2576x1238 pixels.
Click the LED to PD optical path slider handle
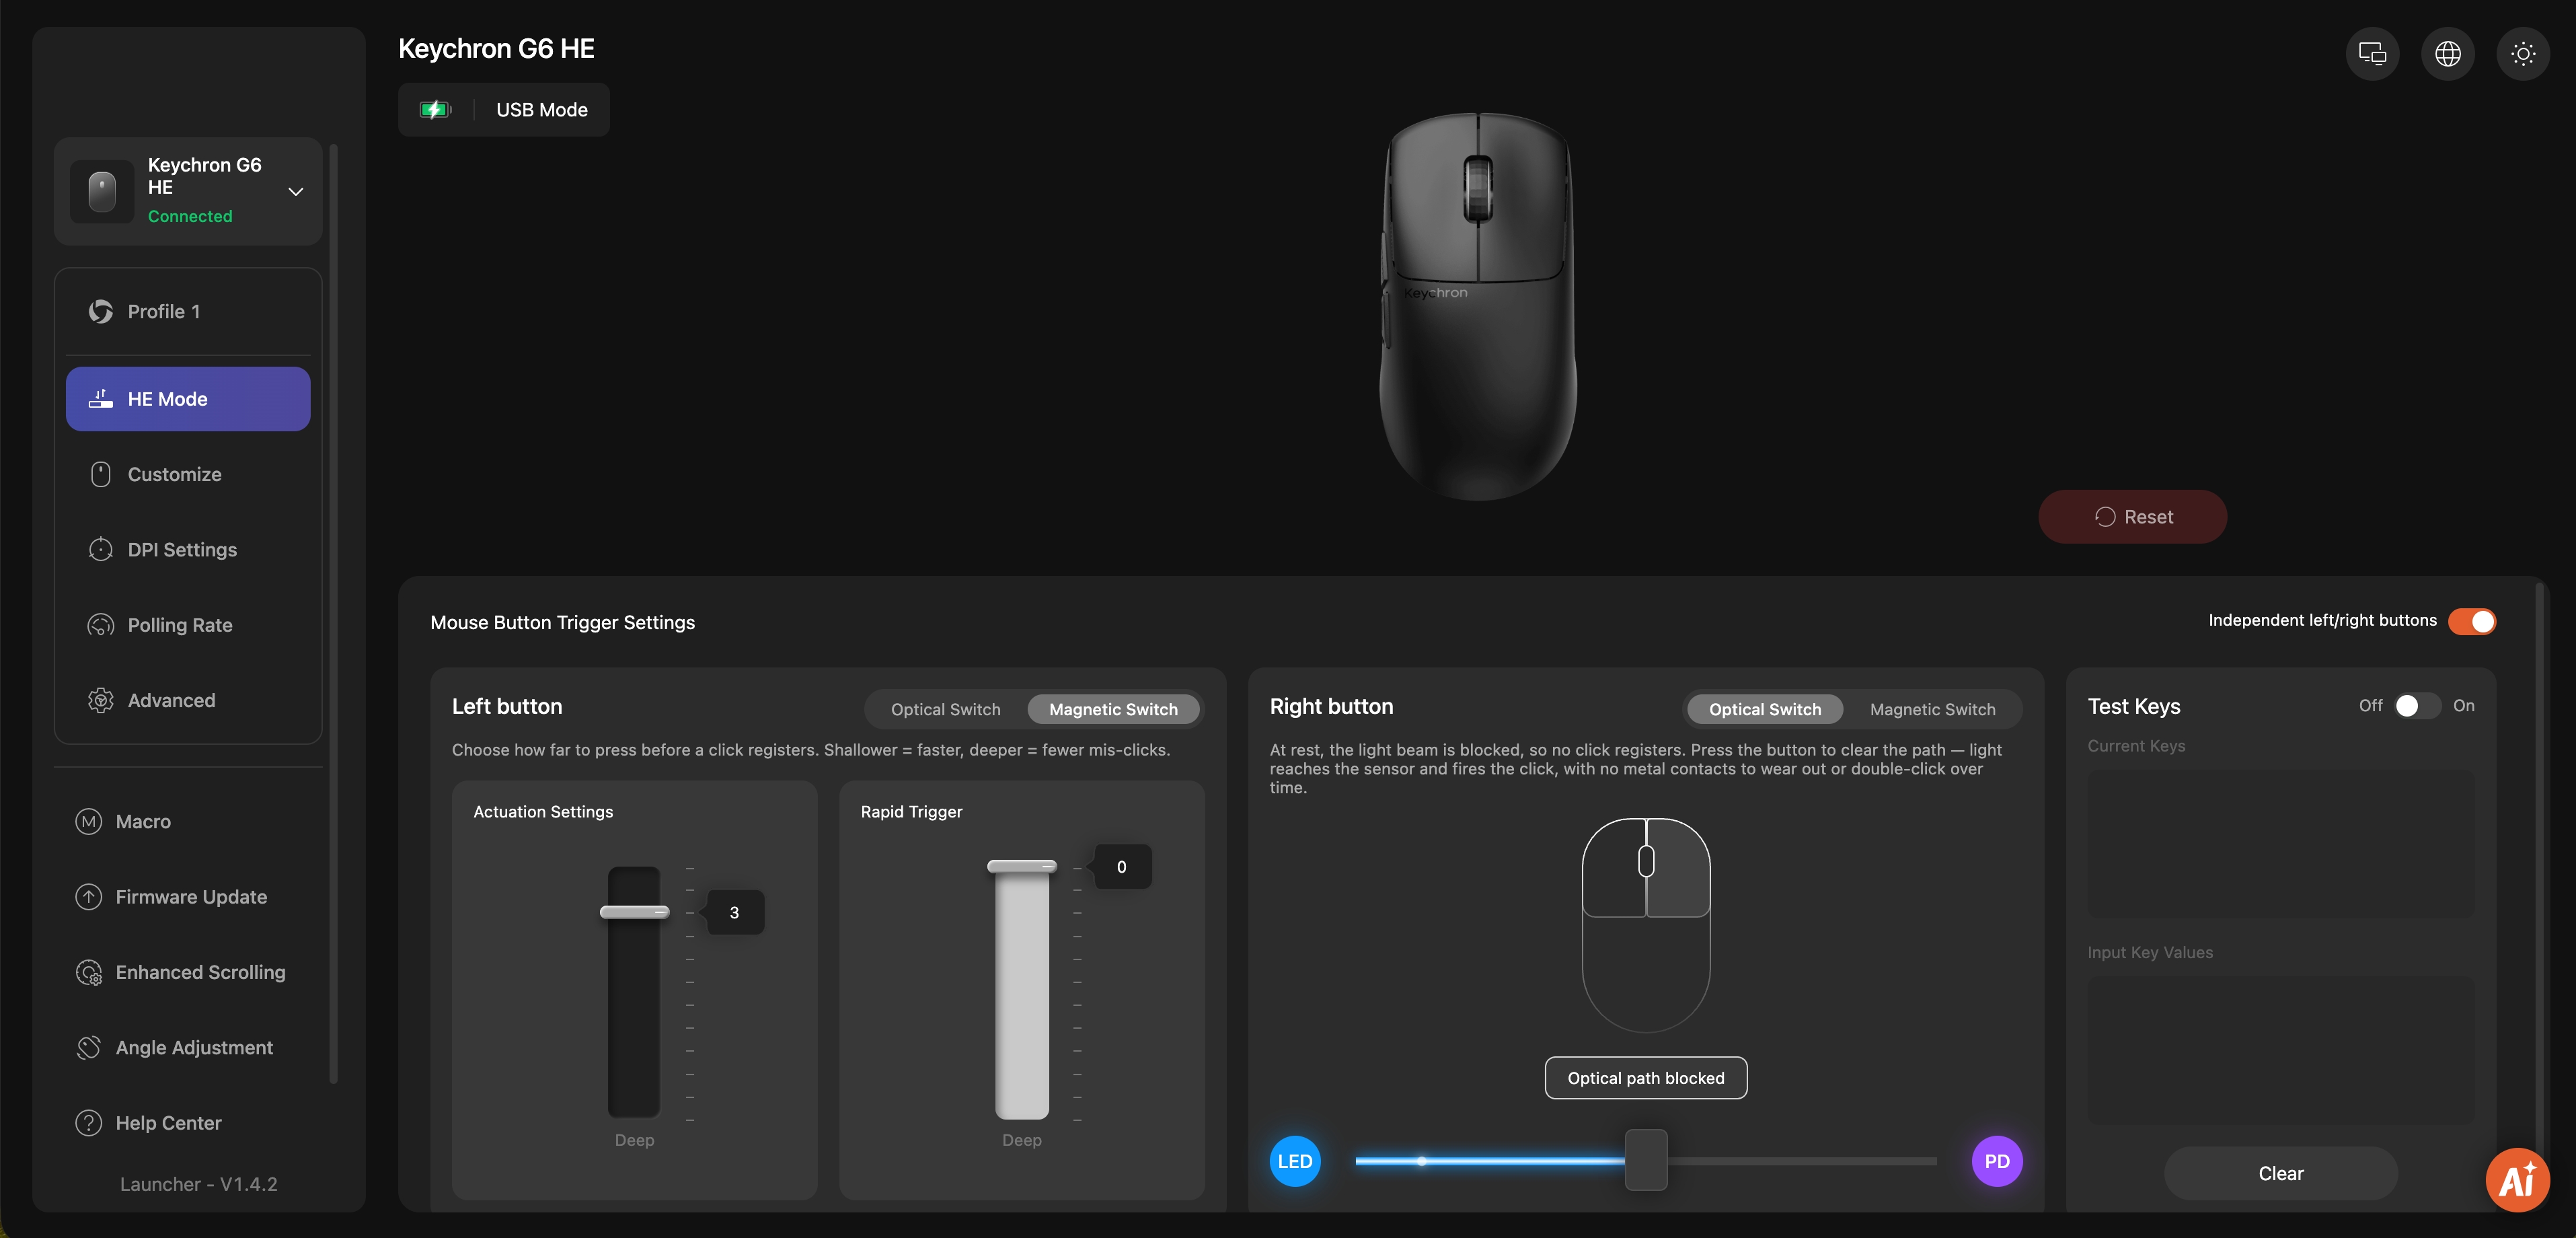pyautogui.click(x=1646, y=1160)
